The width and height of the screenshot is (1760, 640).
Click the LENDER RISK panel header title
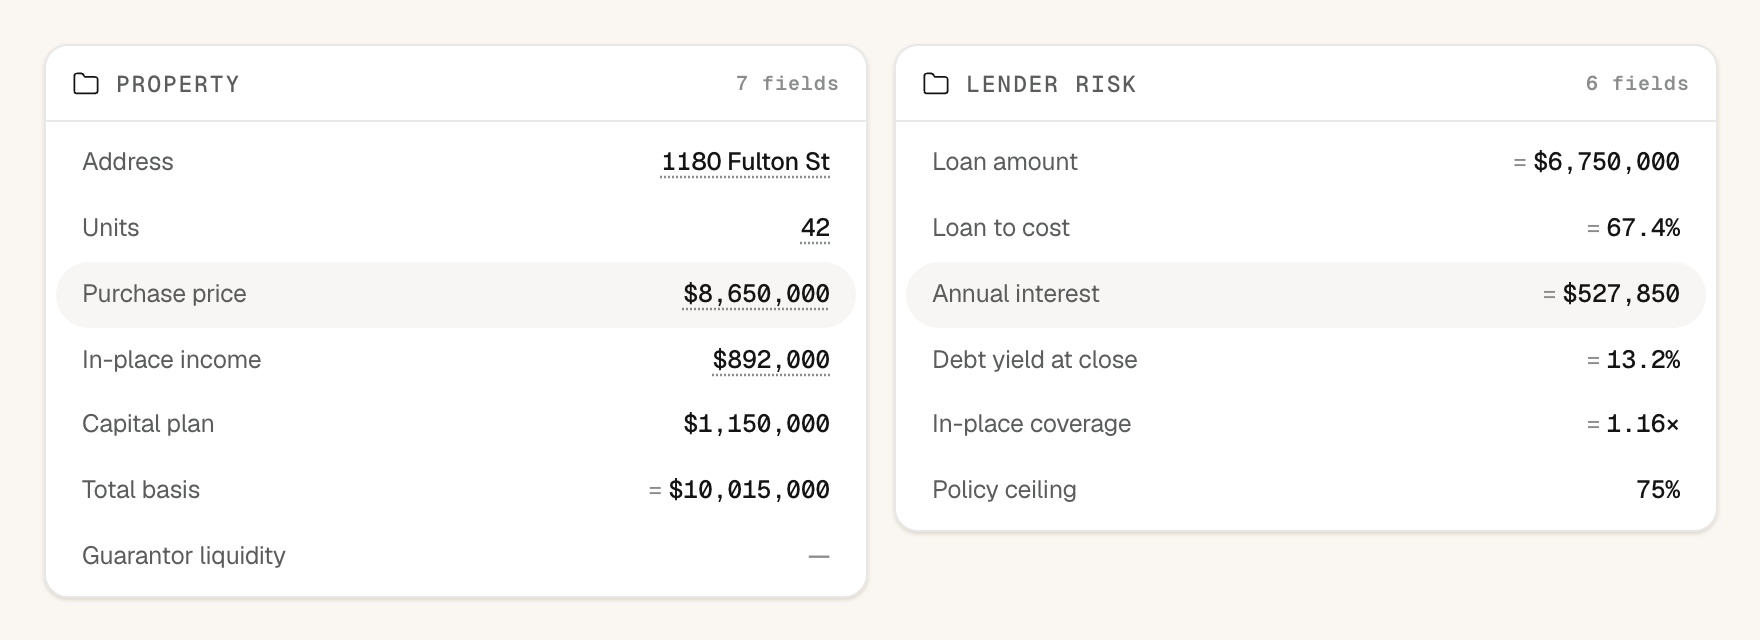(x=1051, y=84)
